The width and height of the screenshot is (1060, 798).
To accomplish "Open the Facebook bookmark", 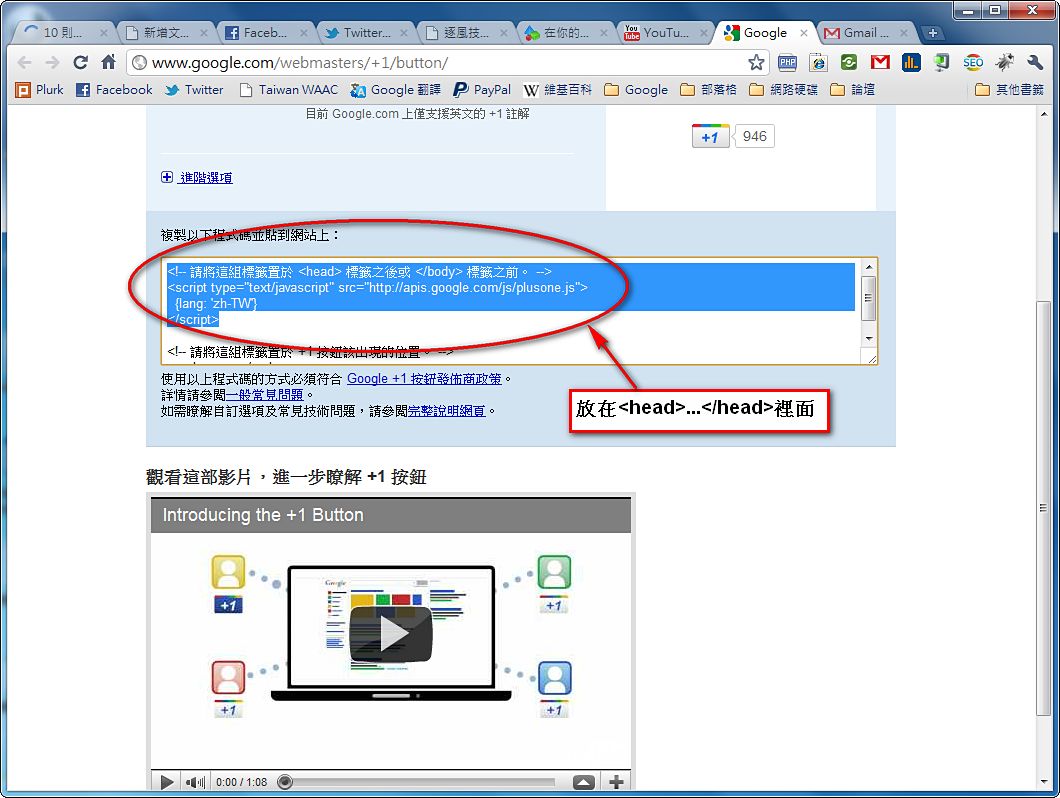I will point(114,90).
